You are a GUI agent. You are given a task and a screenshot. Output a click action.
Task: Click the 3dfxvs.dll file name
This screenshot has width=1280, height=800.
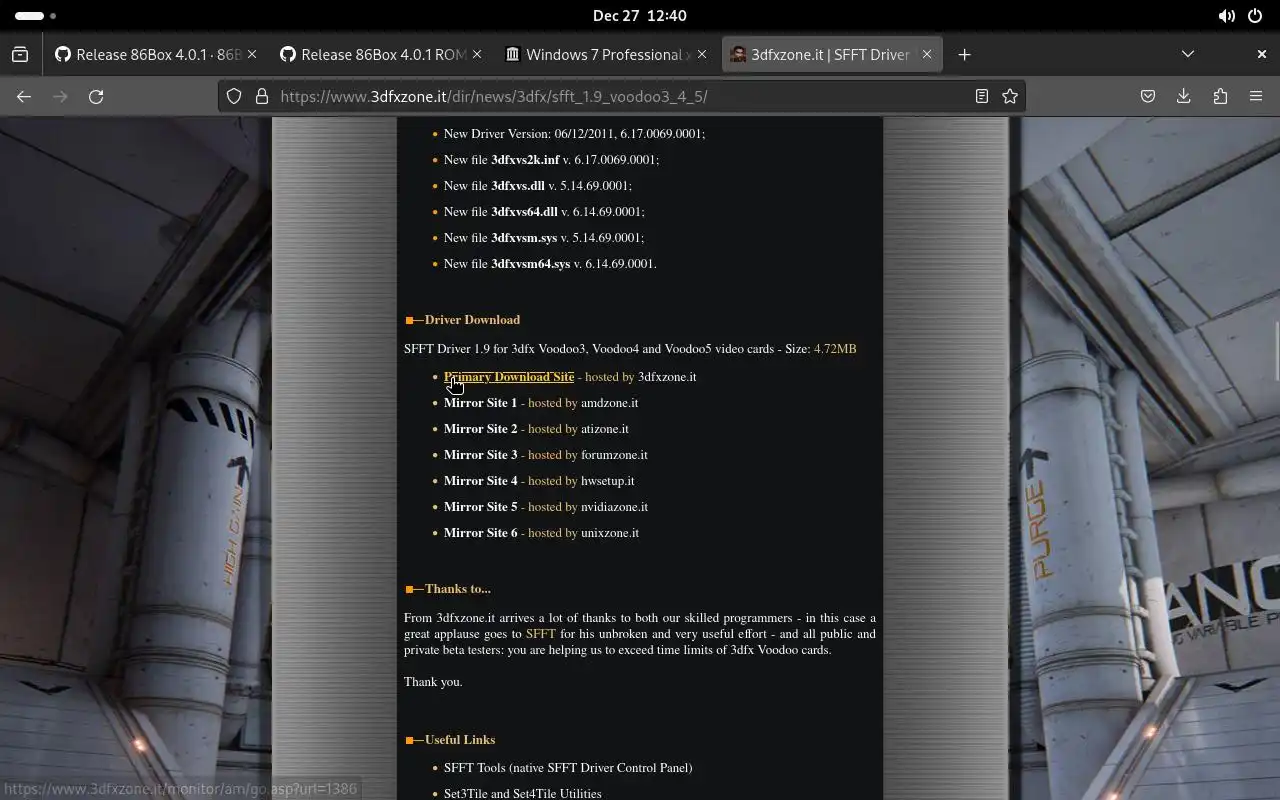point(518,186)
